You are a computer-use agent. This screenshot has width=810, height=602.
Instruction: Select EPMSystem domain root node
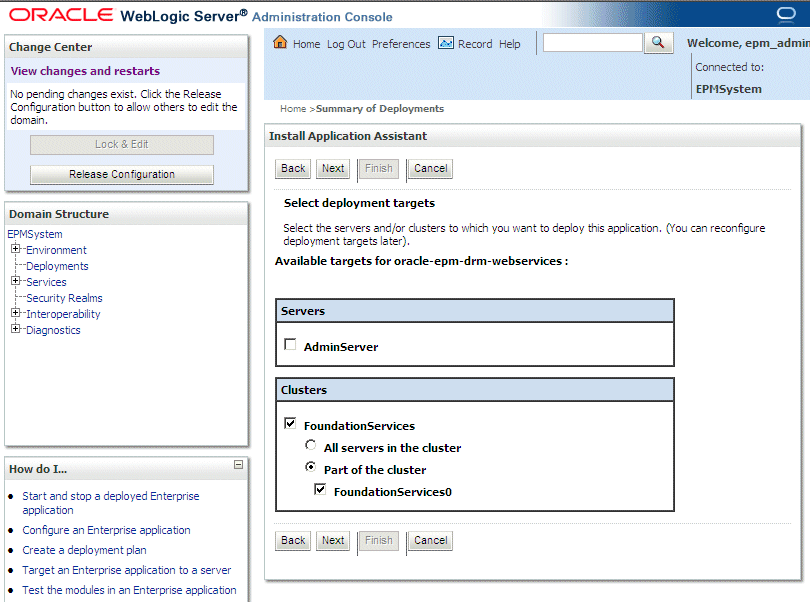35,234
